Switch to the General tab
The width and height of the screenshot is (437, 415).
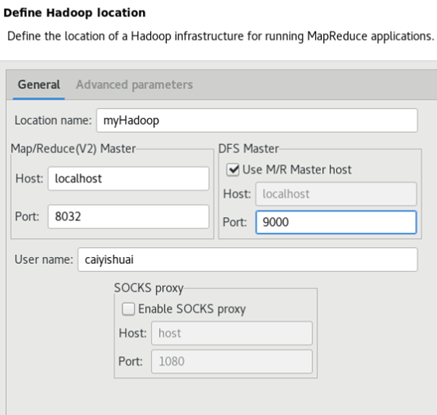[39, 85]
